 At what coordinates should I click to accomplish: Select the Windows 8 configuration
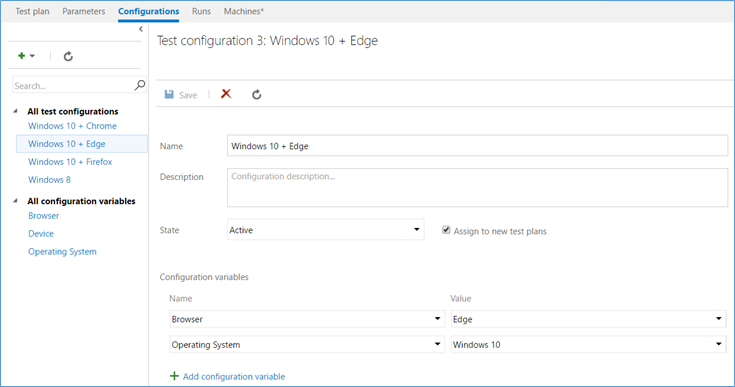point(49,179)
